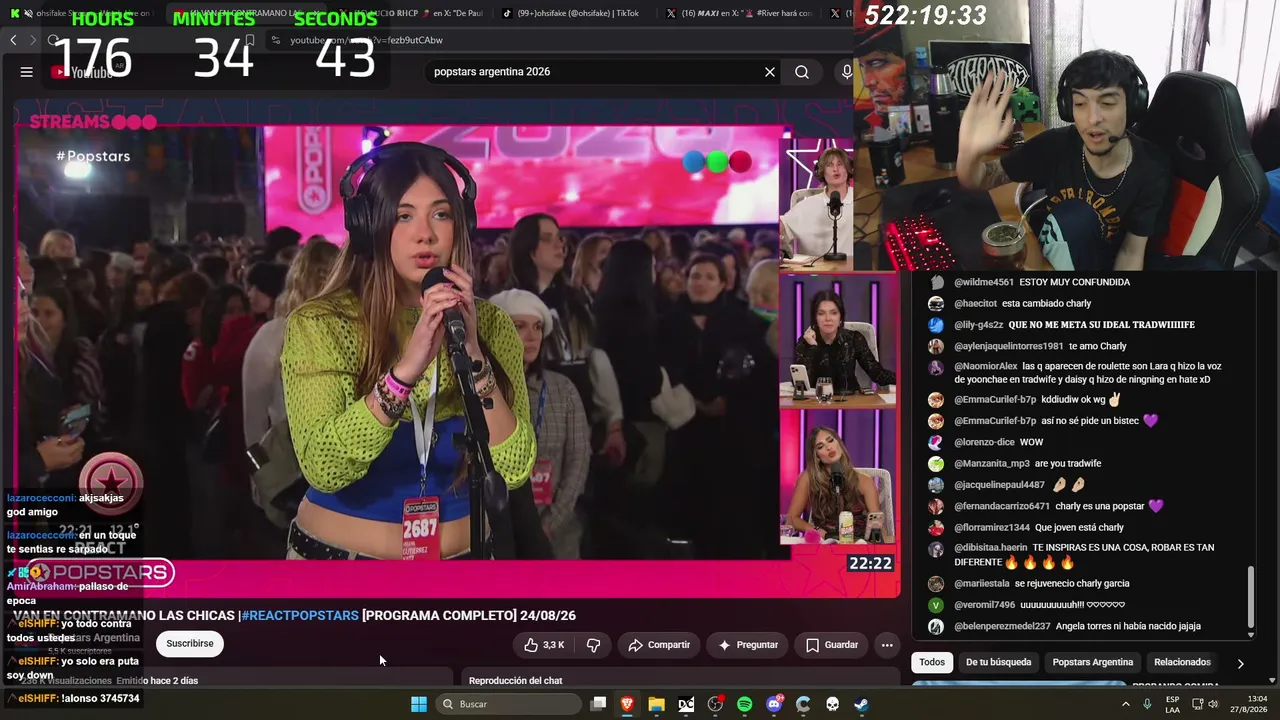Go back with the browser back arrow

pyautogui.click(x=13, y=40)
